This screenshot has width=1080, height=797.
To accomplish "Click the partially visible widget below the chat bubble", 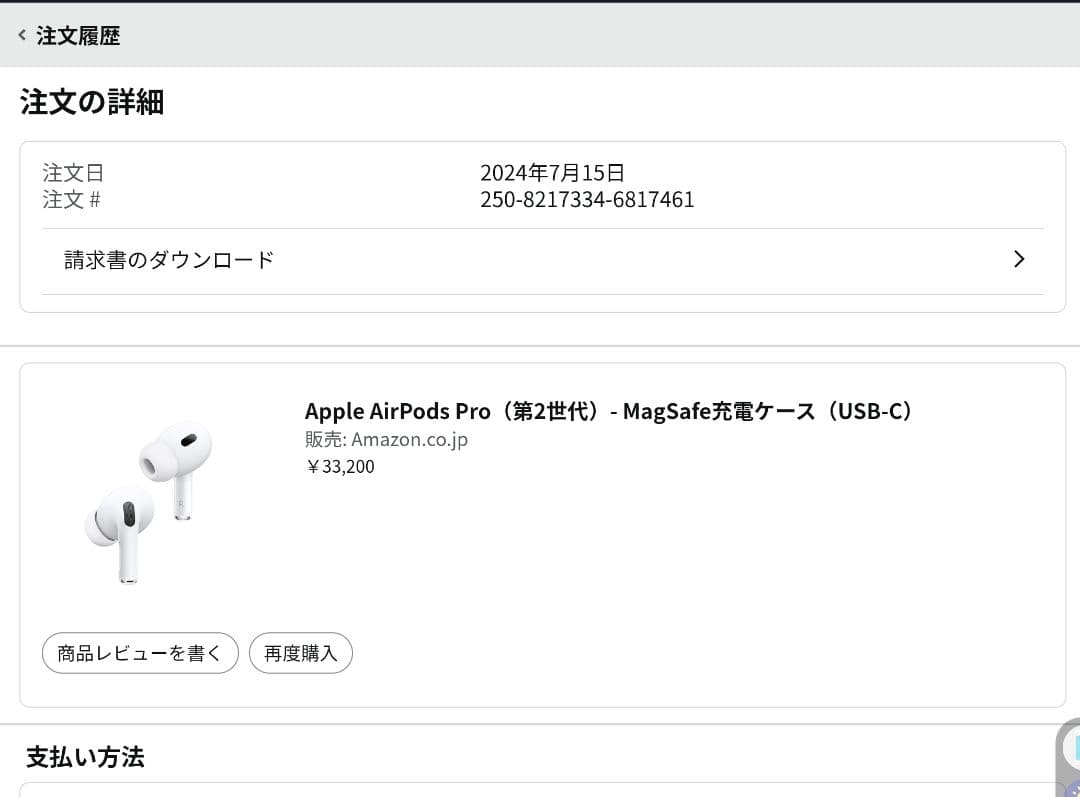I will coord(1075,792).
